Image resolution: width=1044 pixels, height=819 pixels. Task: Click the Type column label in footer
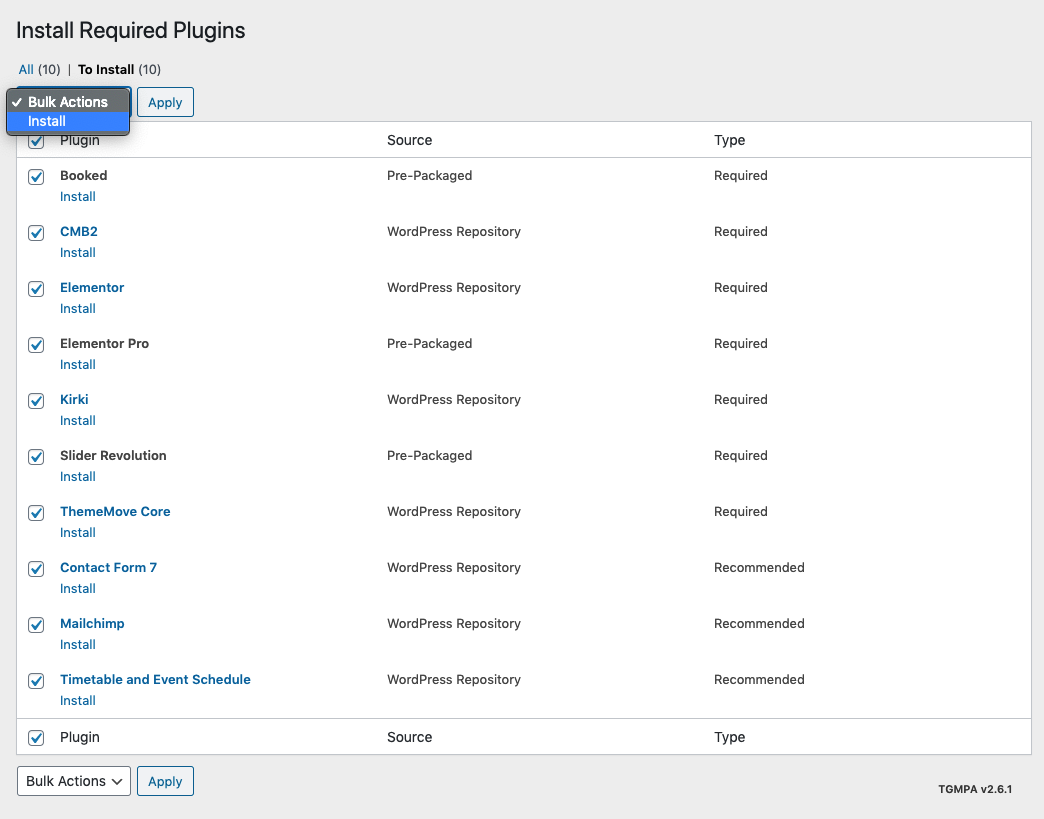(x=729, y=736)
